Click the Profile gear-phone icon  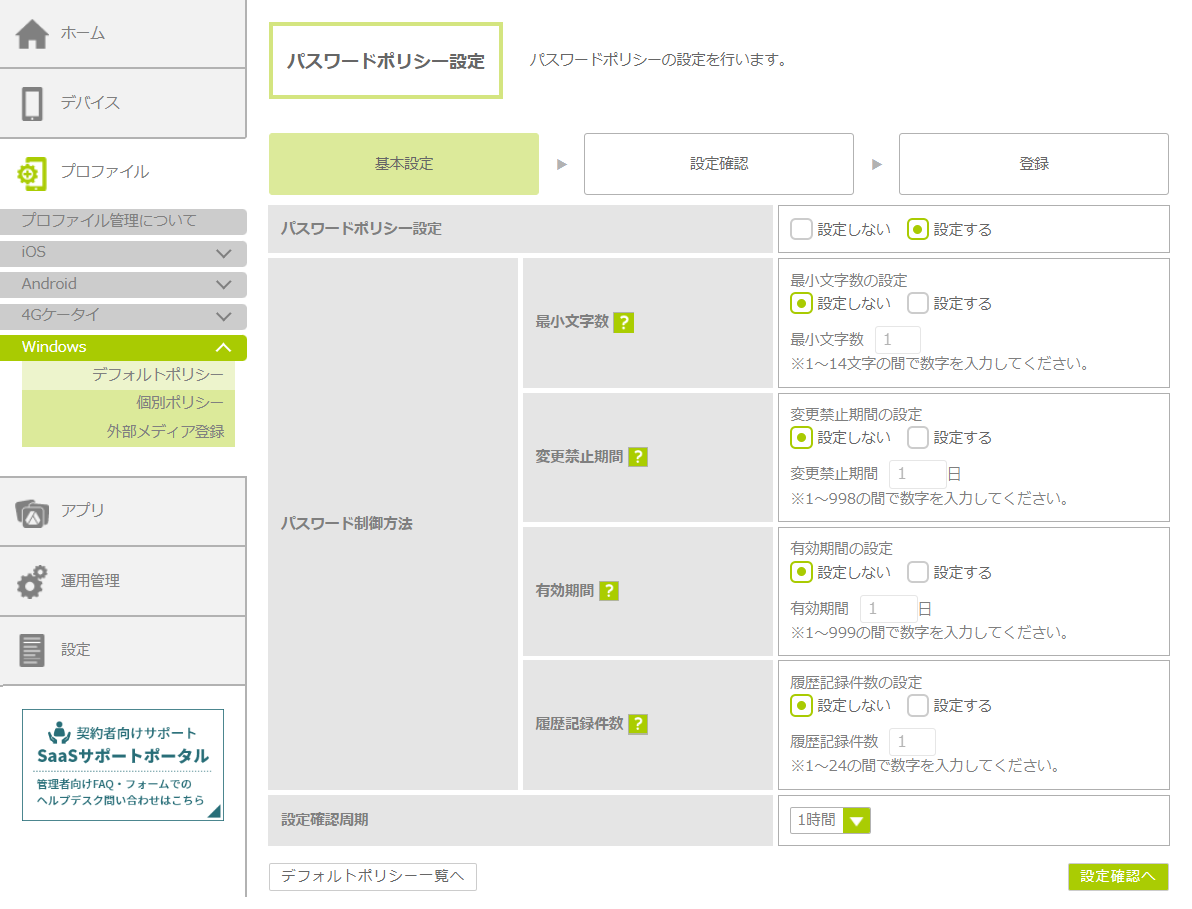coord(32,173)
